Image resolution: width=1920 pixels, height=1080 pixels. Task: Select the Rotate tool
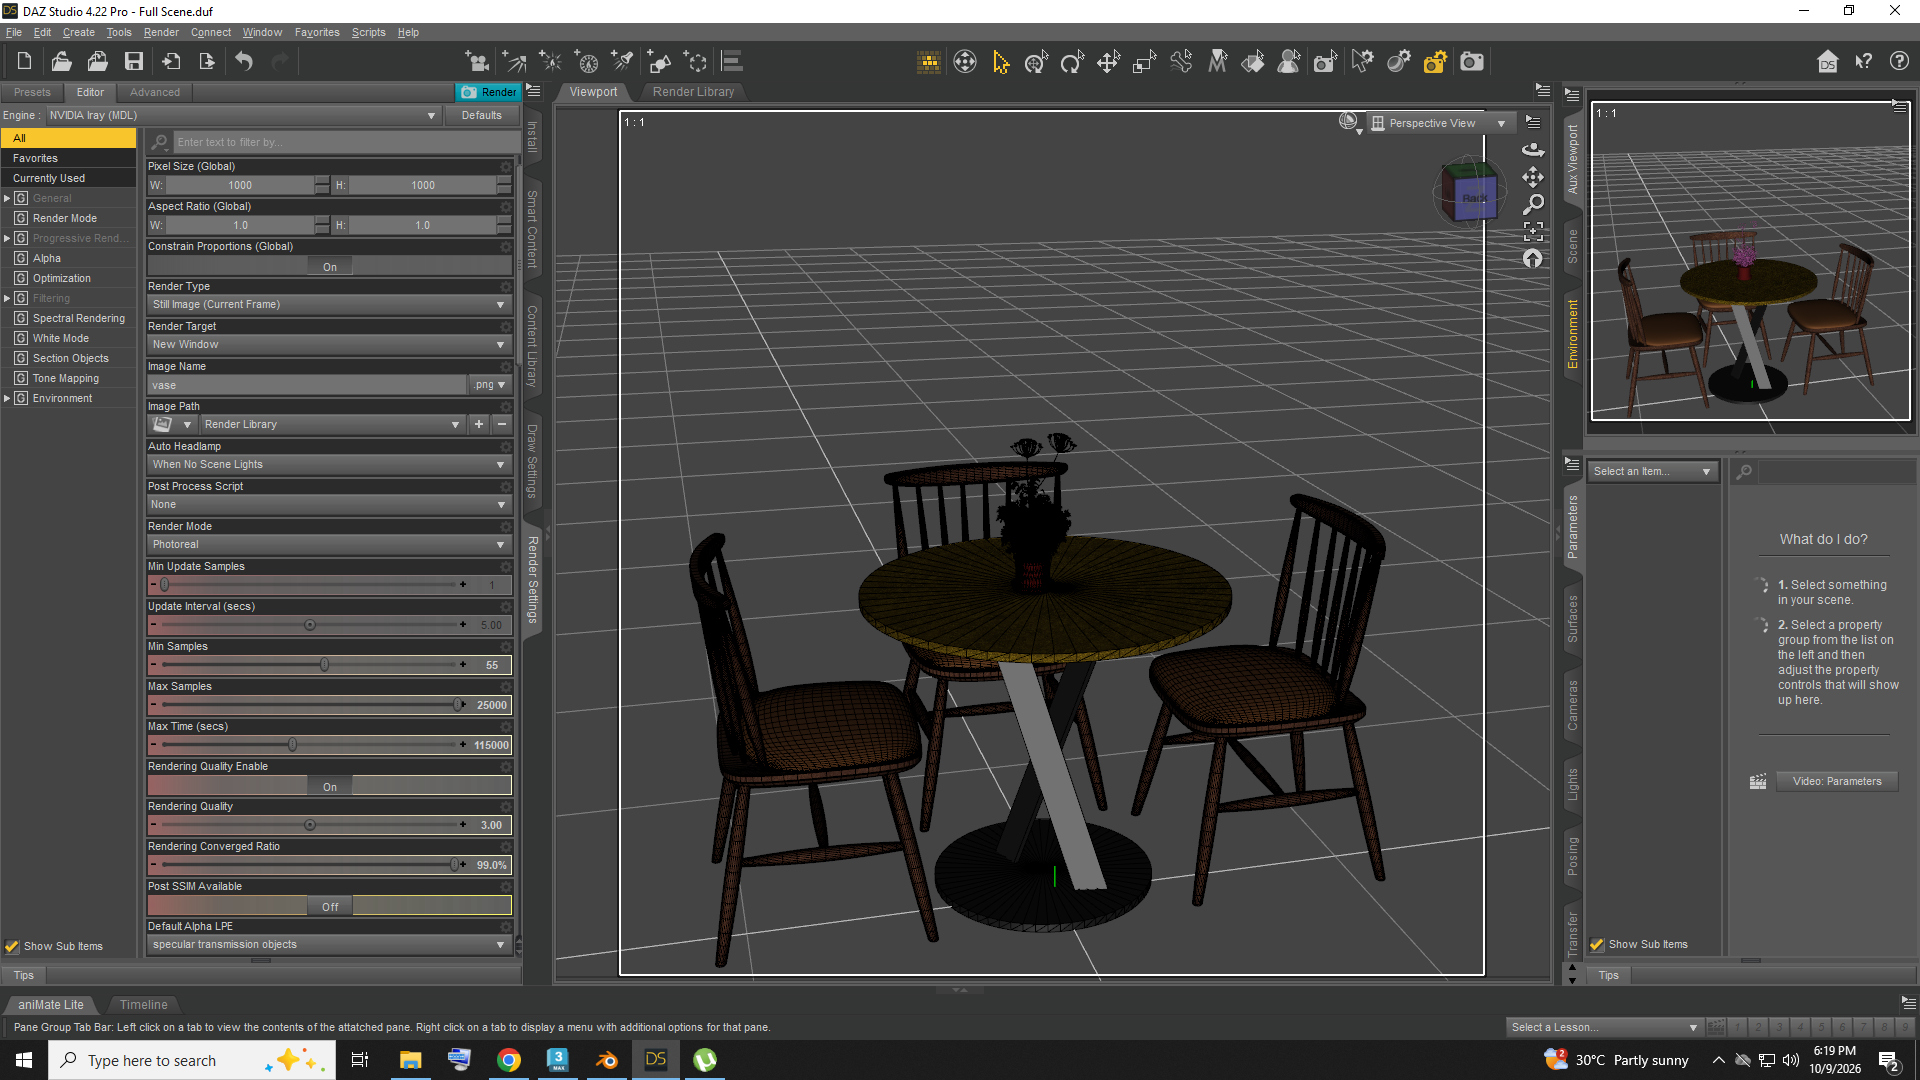[x=1072, y=62]
